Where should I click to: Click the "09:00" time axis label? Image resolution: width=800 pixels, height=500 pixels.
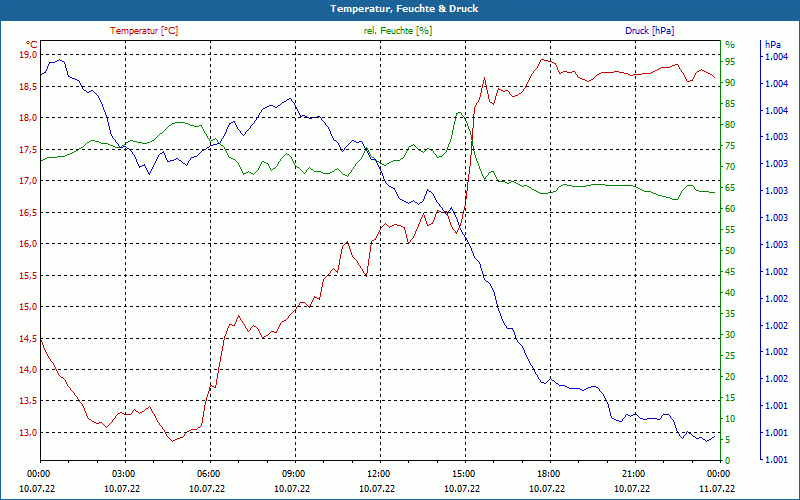click(293, 473)
